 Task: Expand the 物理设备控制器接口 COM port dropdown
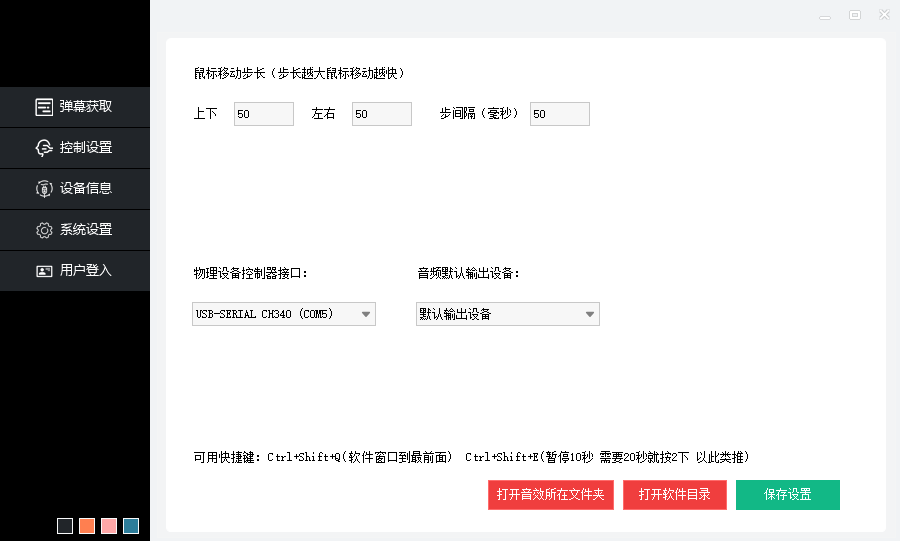(x=366, y=314)
